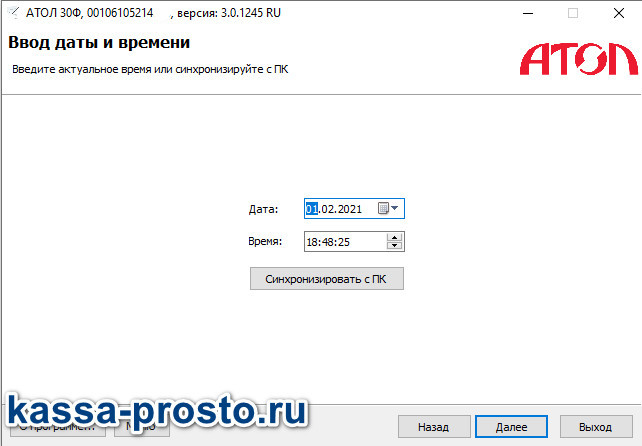
Task: Click the title bar text версия: 3.0.1245 RU
Action: point(229,13)
